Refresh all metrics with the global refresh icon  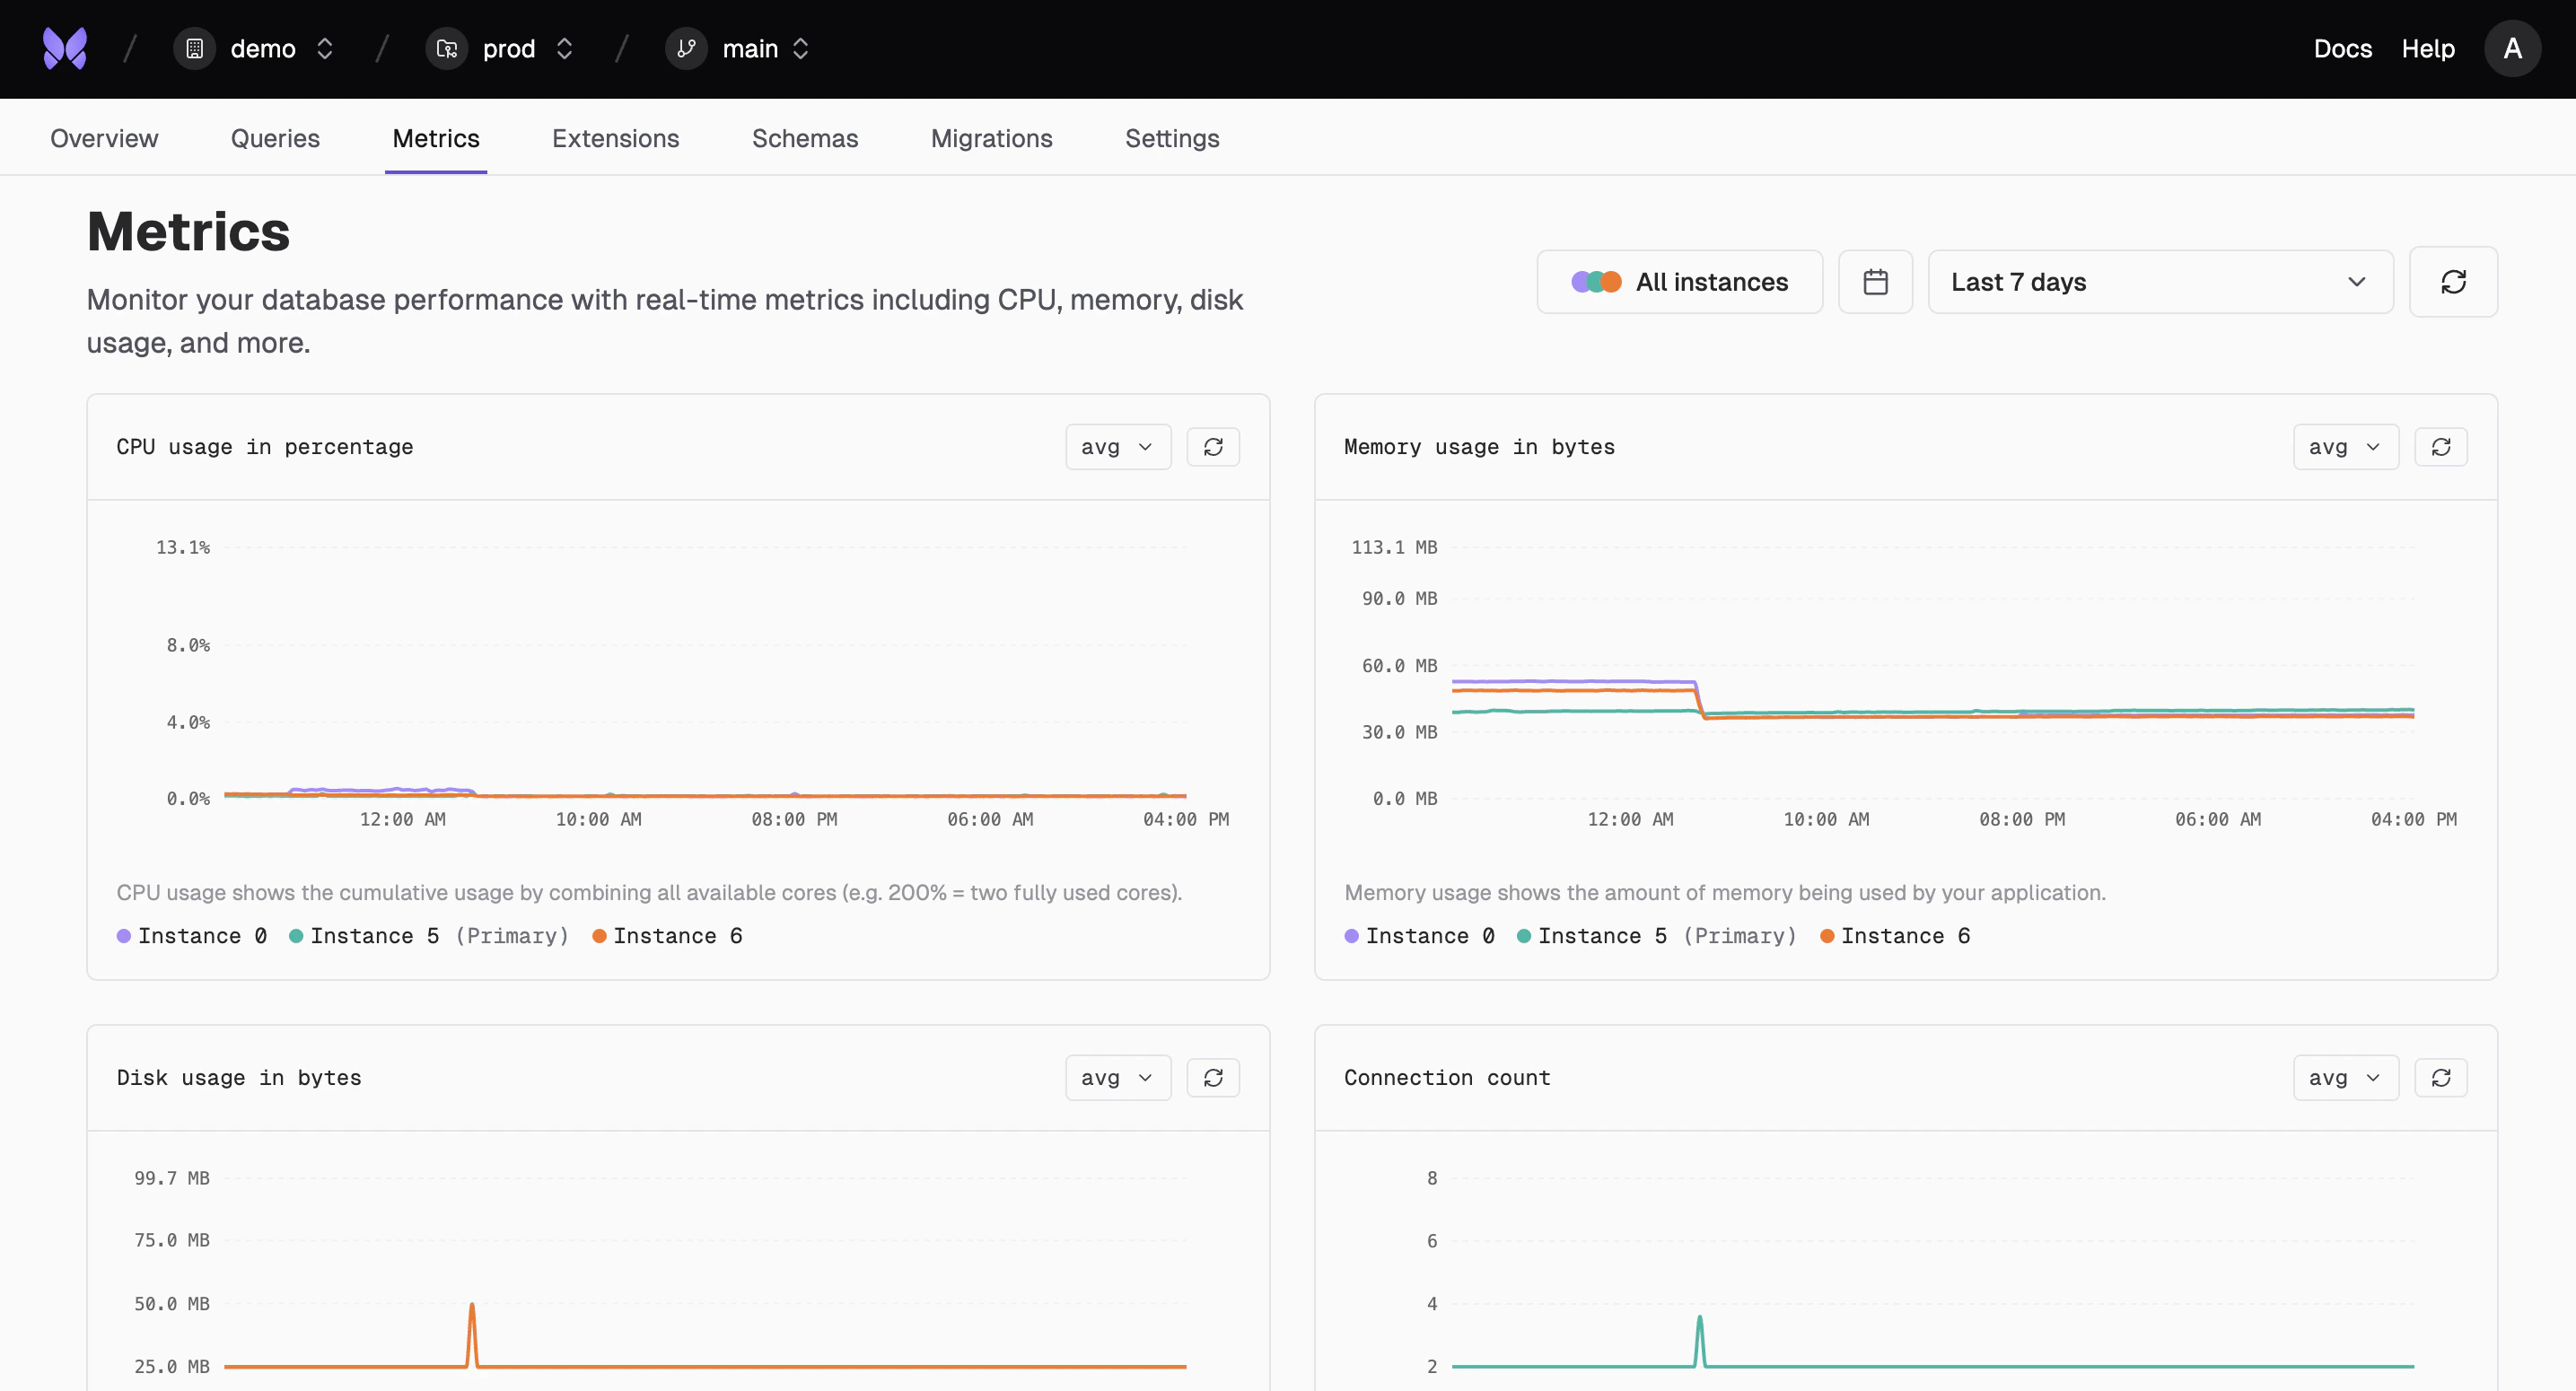[x=2453, y=281]
